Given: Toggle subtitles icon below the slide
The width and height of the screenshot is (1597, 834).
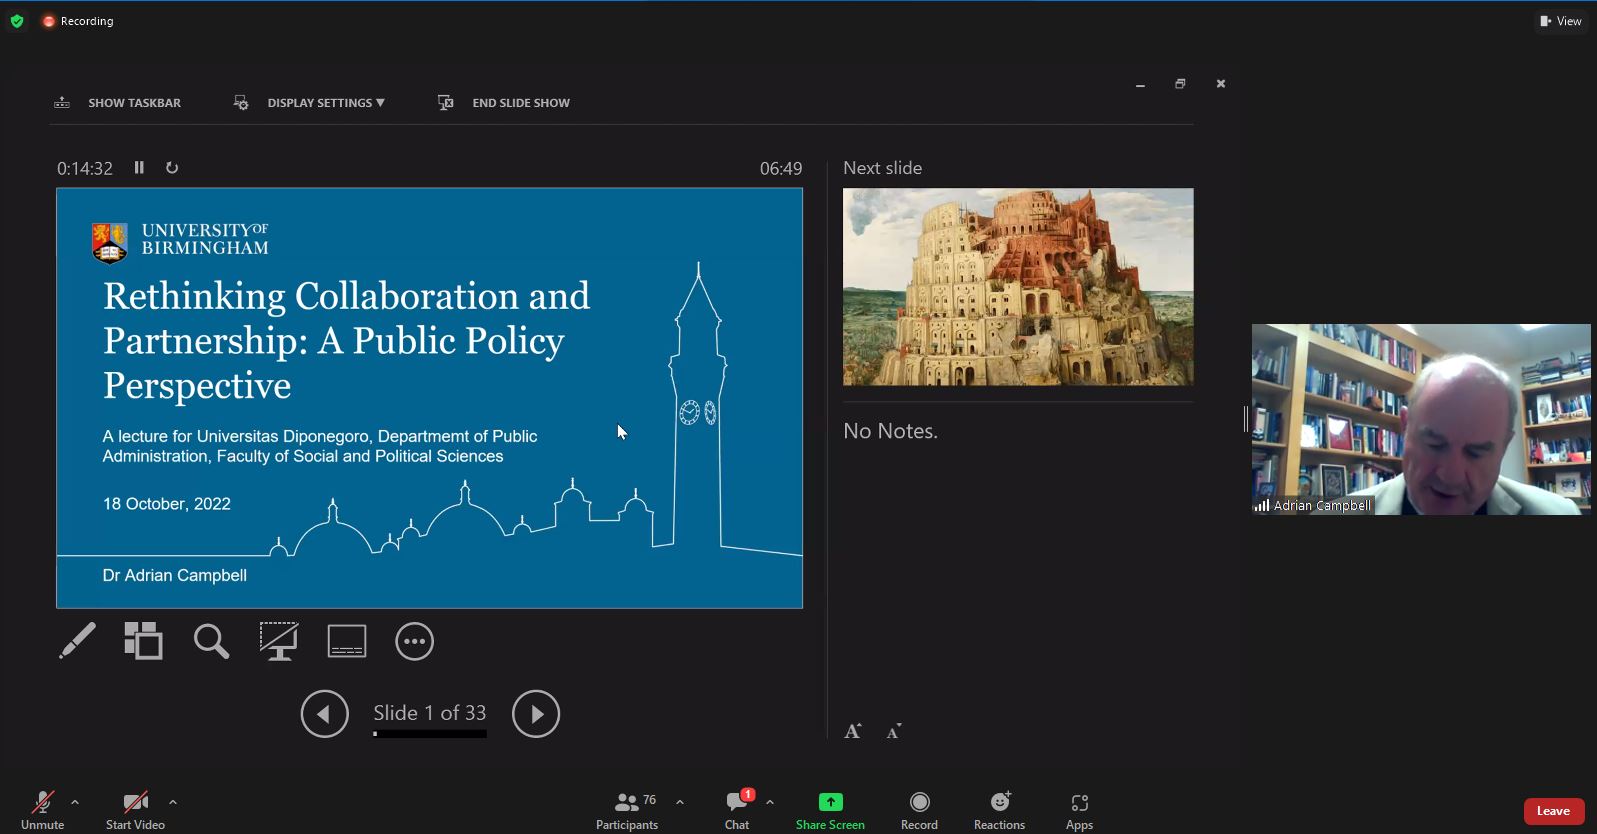Looking at the screenshot, I should click(x=347, y=641).
